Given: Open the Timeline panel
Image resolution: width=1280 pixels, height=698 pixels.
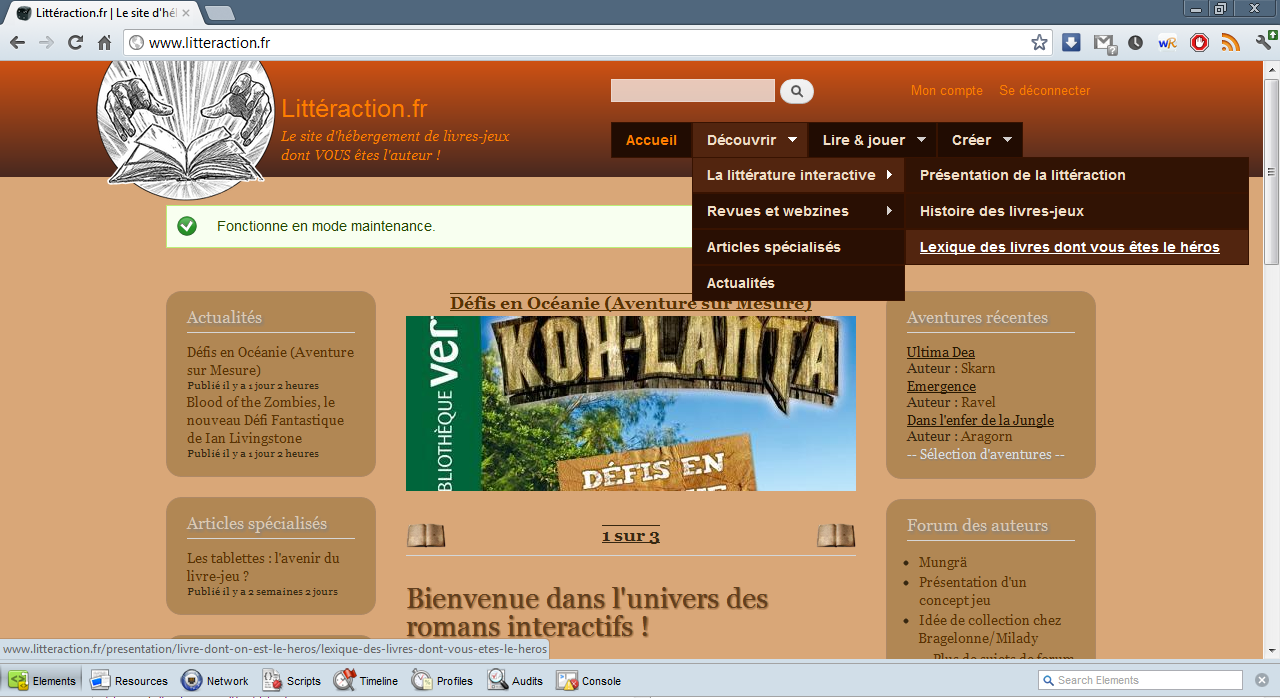Looking at the screenshot, I should 367,681.
